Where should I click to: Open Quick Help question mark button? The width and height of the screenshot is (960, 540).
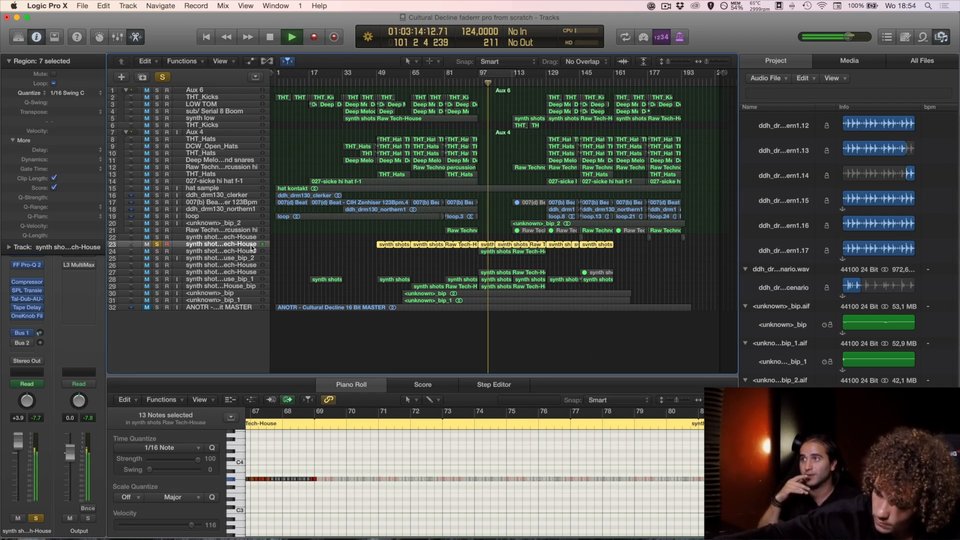click(x=77, y=37)
